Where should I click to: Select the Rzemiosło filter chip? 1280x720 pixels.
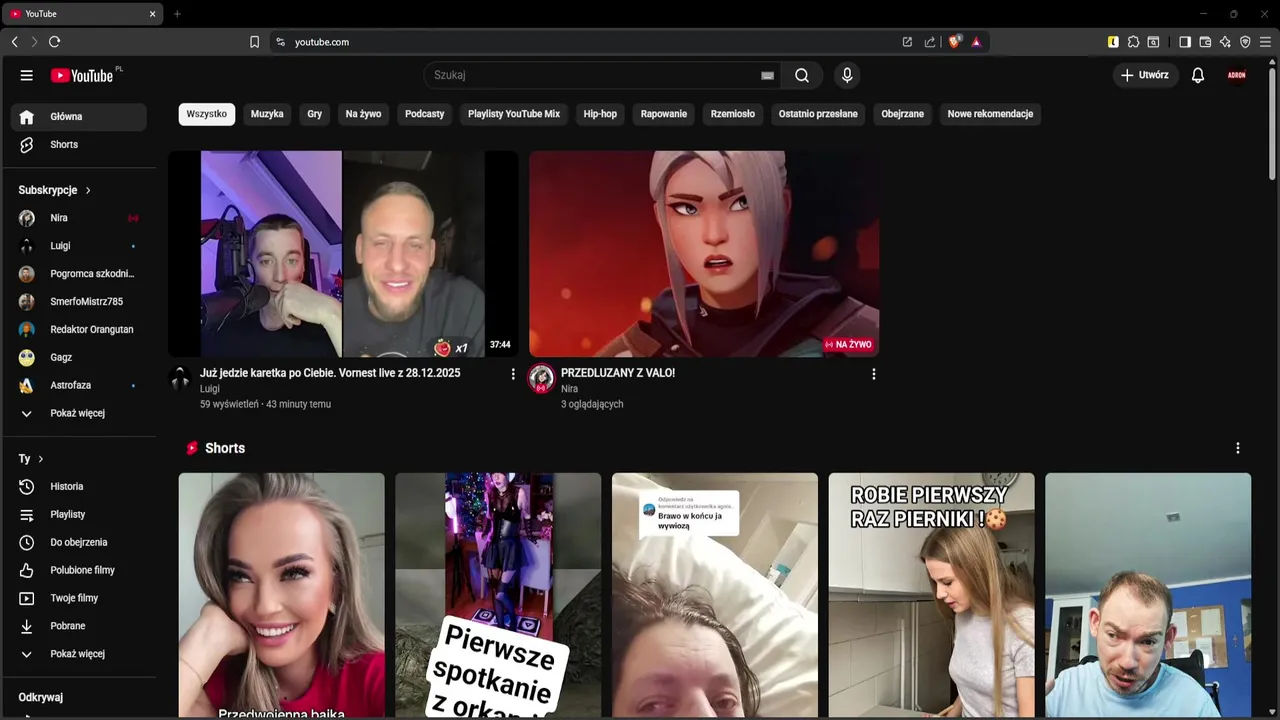point(733,114)
